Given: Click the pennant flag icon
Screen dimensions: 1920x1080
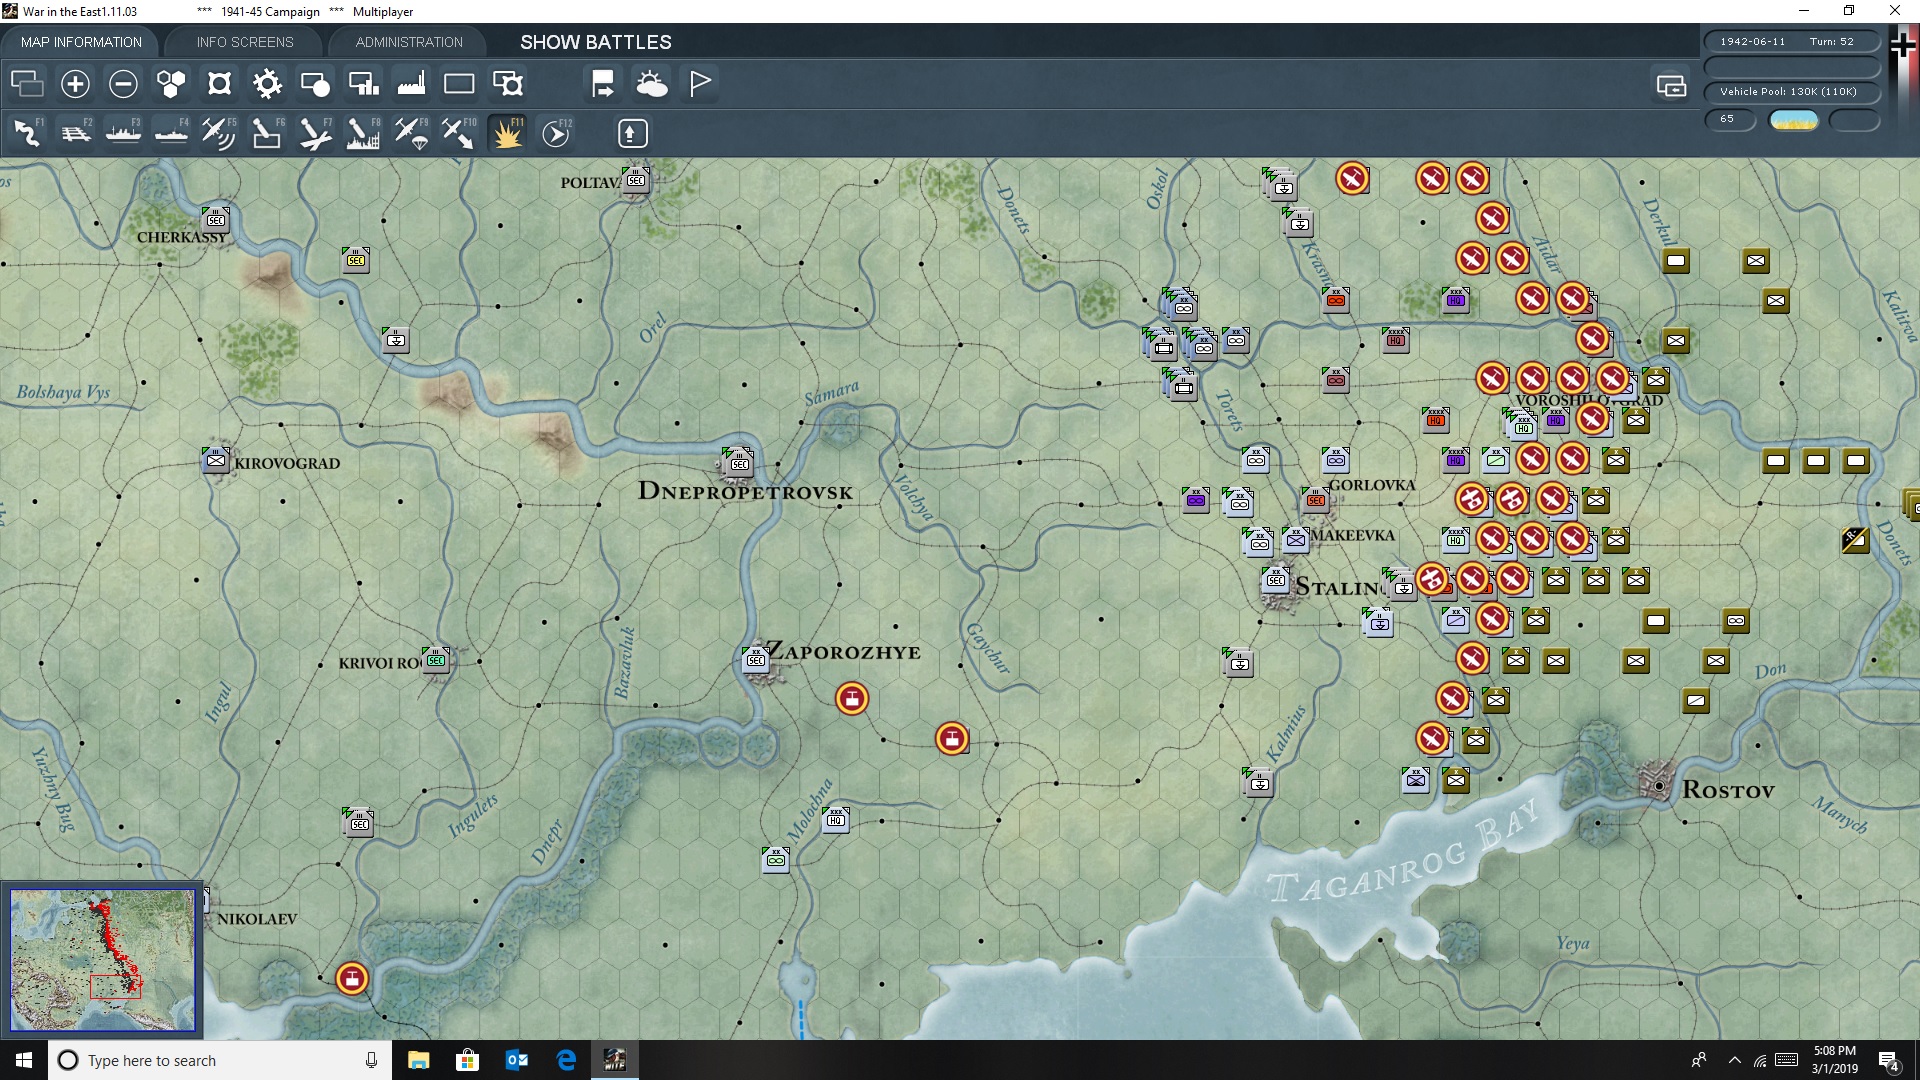Looking at the screenshot, I should [x=700, y=84].
